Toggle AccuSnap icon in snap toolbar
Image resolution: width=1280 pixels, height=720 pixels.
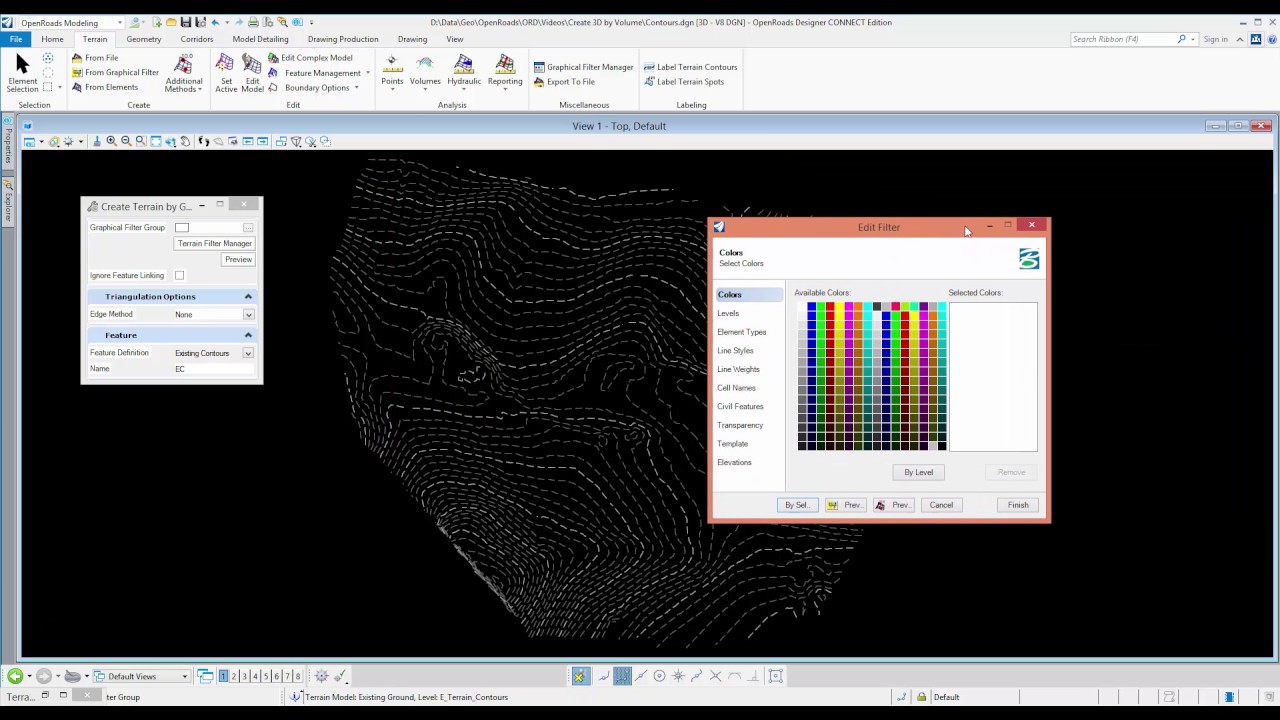coord(580,676)
